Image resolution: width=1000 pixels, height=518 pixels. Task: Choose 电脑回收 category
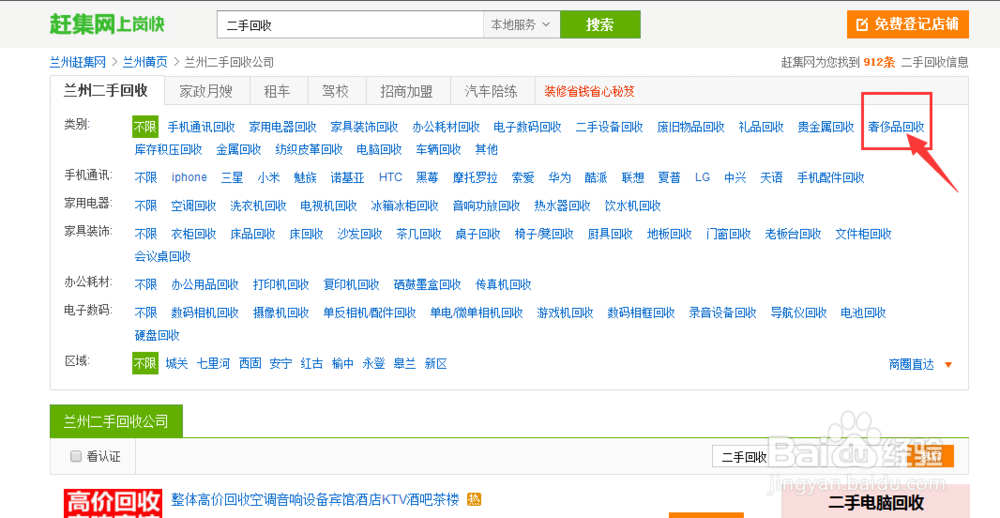379,150
